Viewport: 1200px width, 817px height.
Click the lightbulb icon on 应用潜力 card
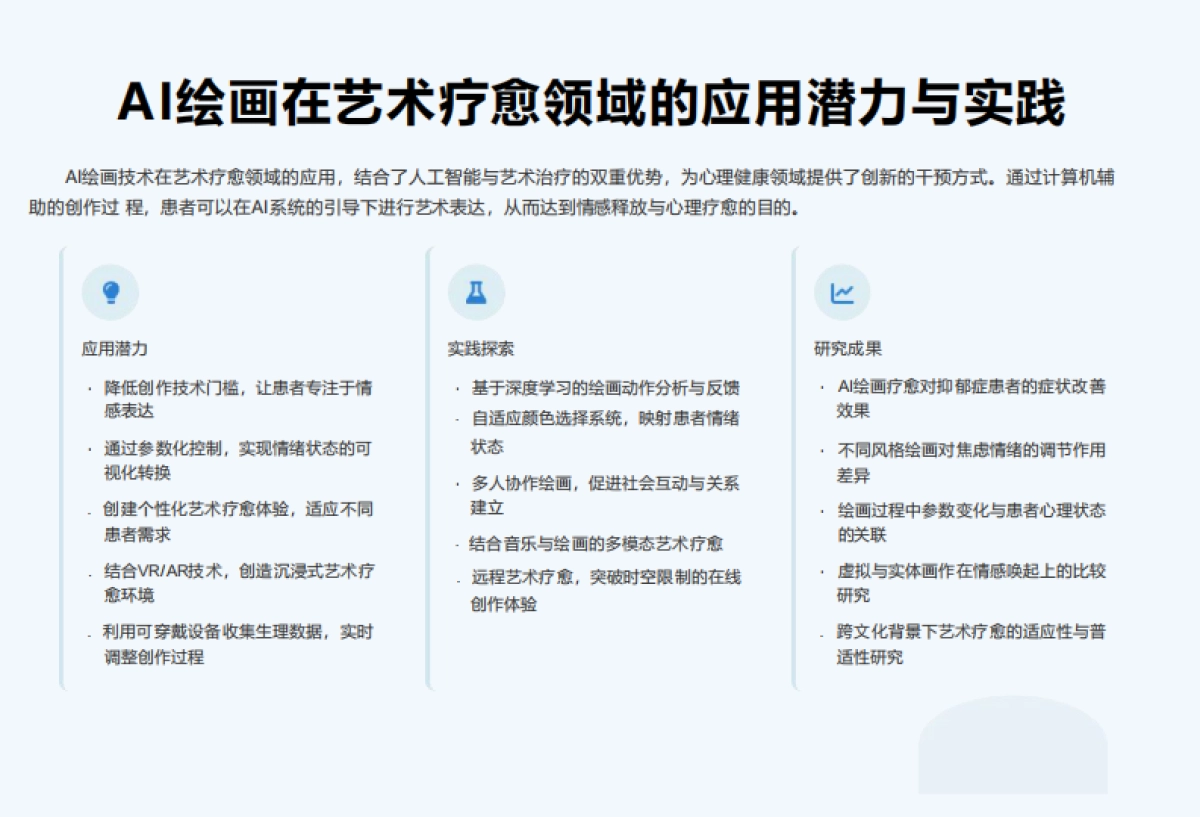[x=110, y=291]
